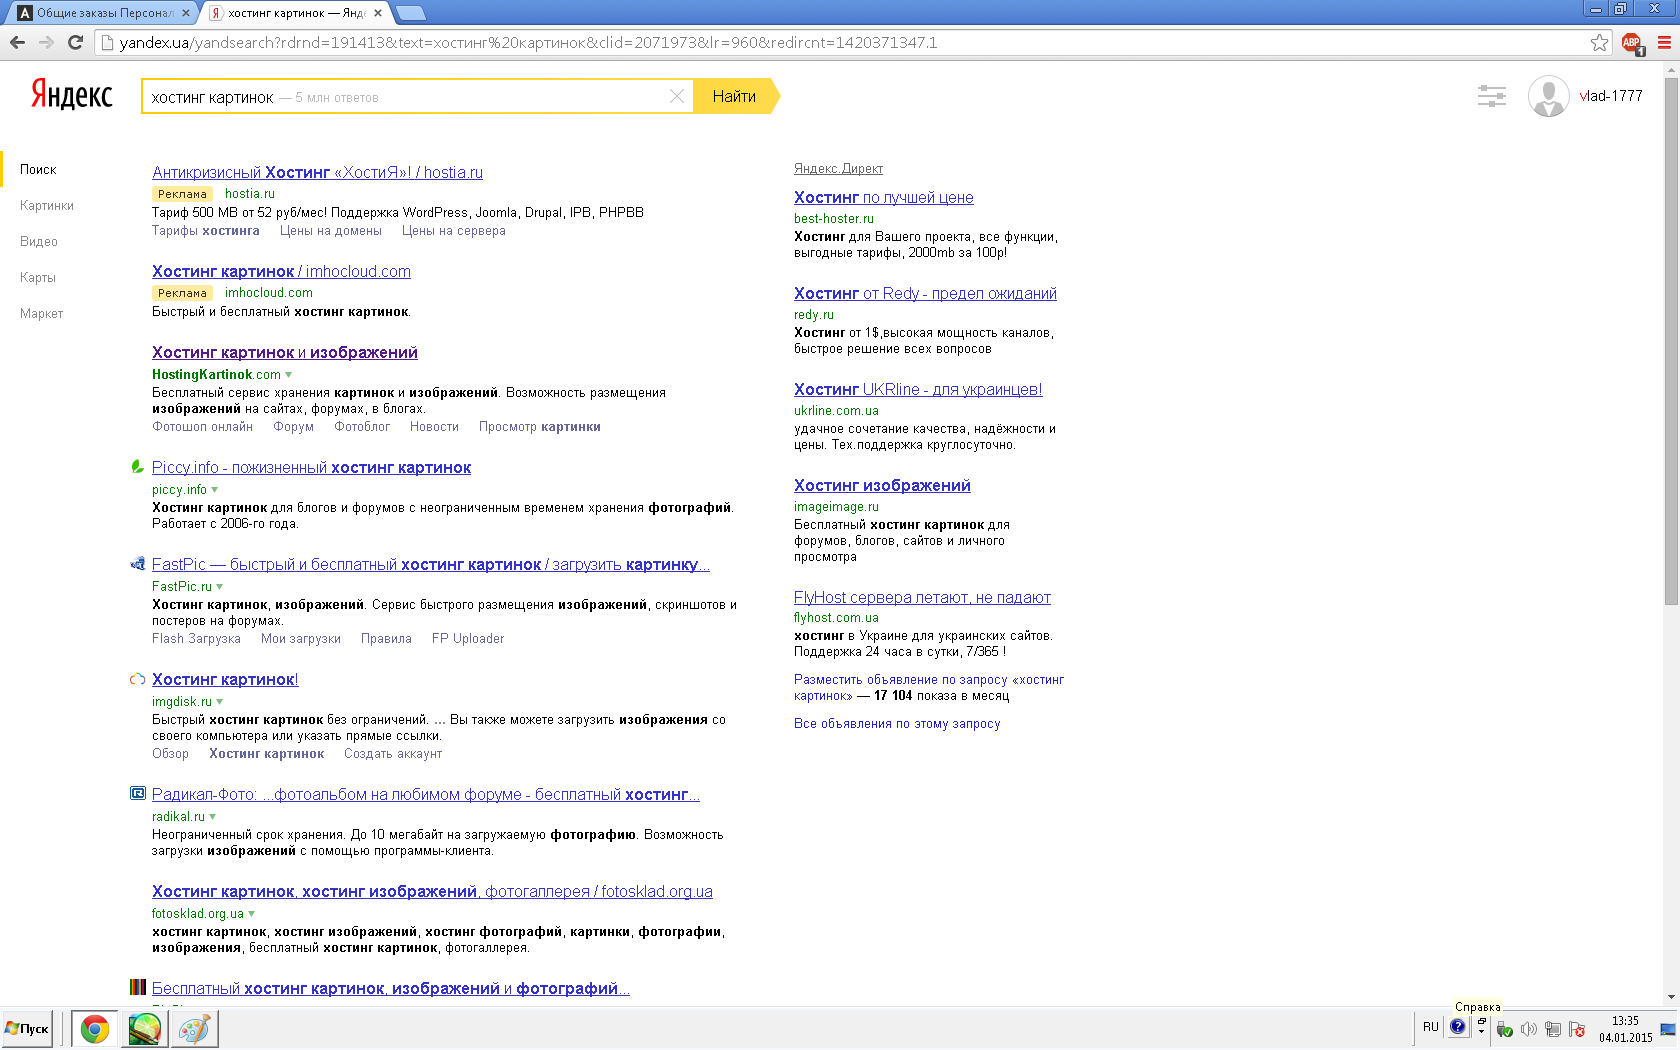Switch to Маркет search
Image resolution: width=1680 pixels, height=1050 pixels.
pyautogui.click(x=41, y=313)
